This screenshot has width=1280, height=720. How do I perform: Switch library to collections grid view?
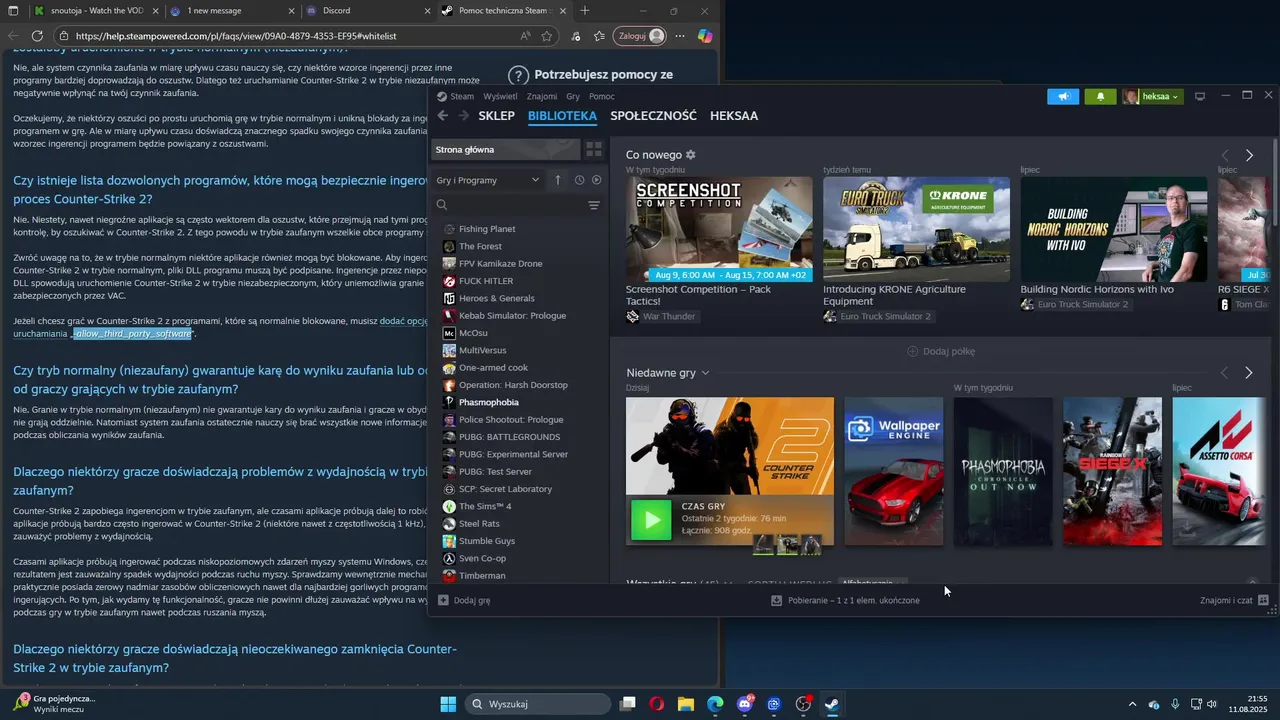[594, 149]
